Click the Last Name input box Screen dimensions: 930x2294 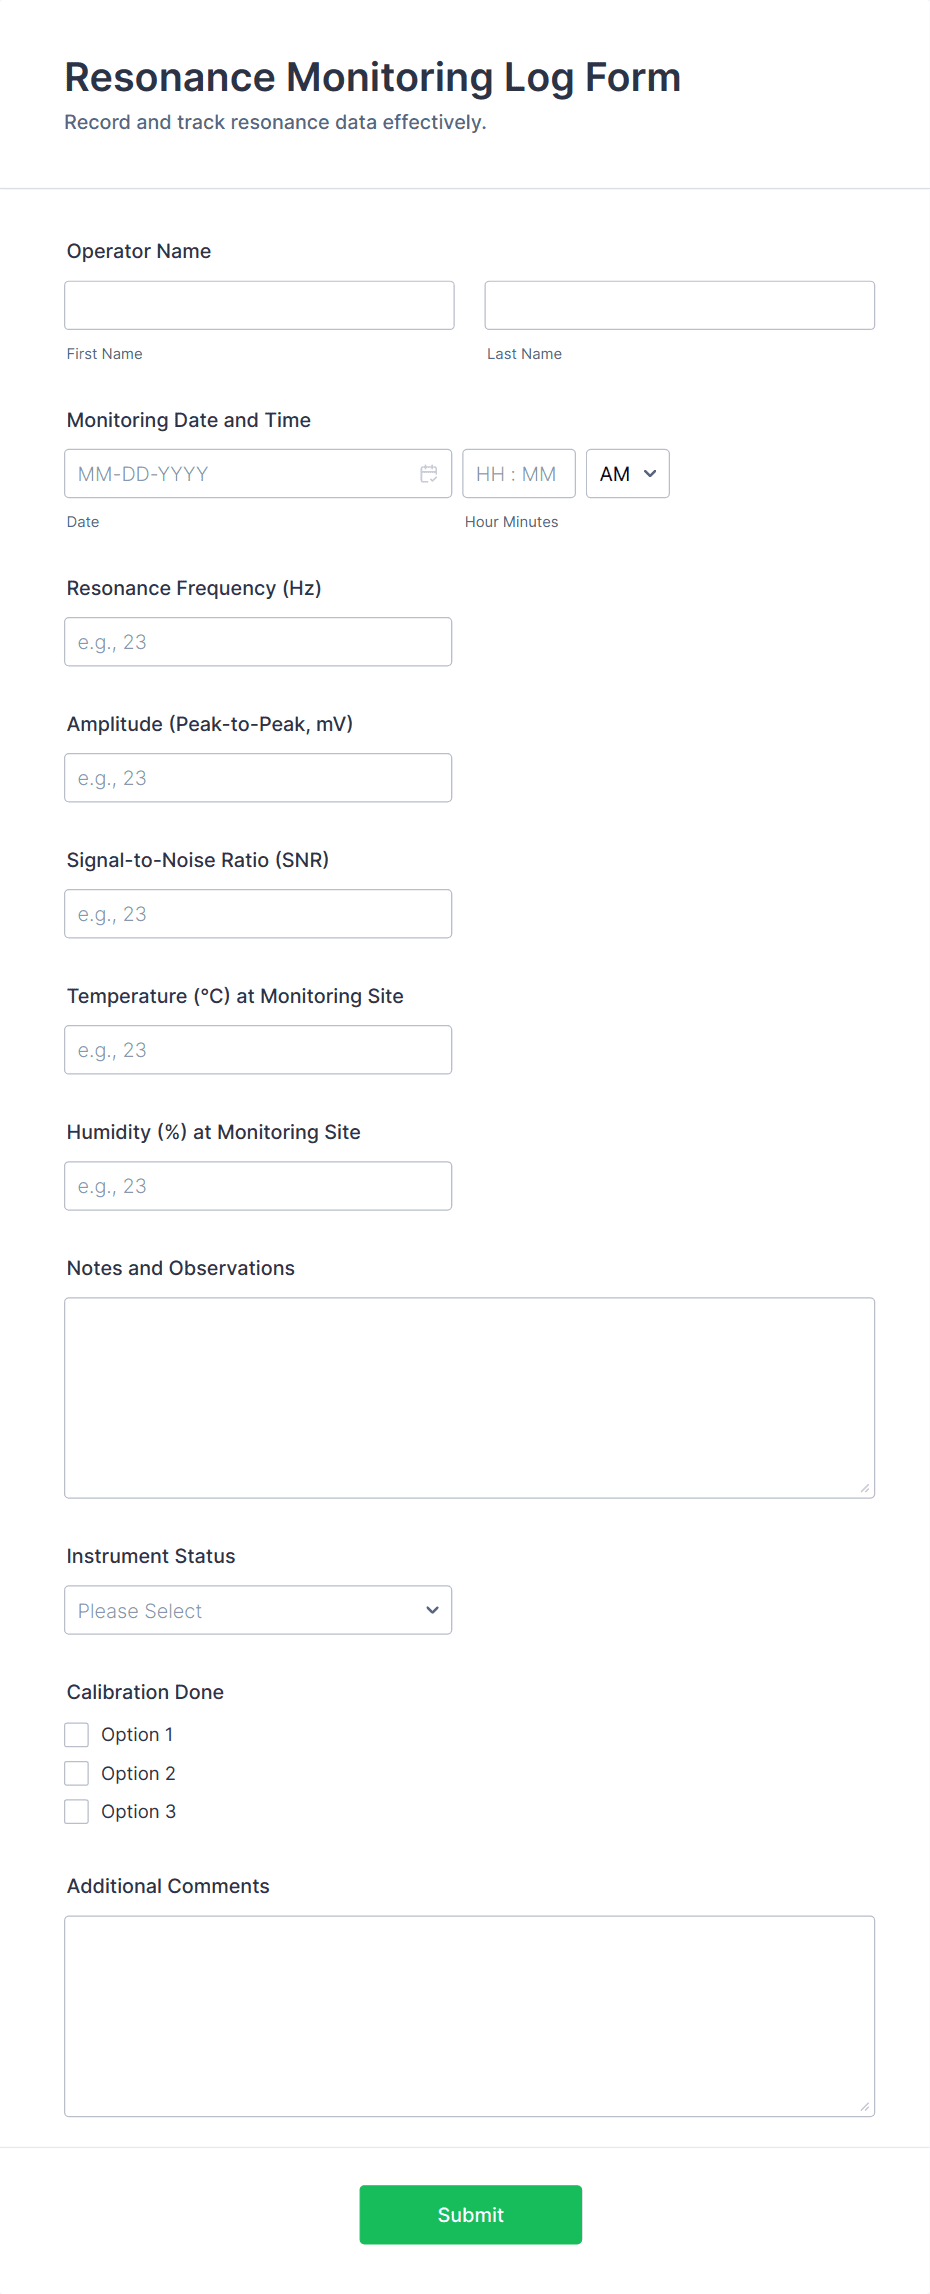[679, 305]
